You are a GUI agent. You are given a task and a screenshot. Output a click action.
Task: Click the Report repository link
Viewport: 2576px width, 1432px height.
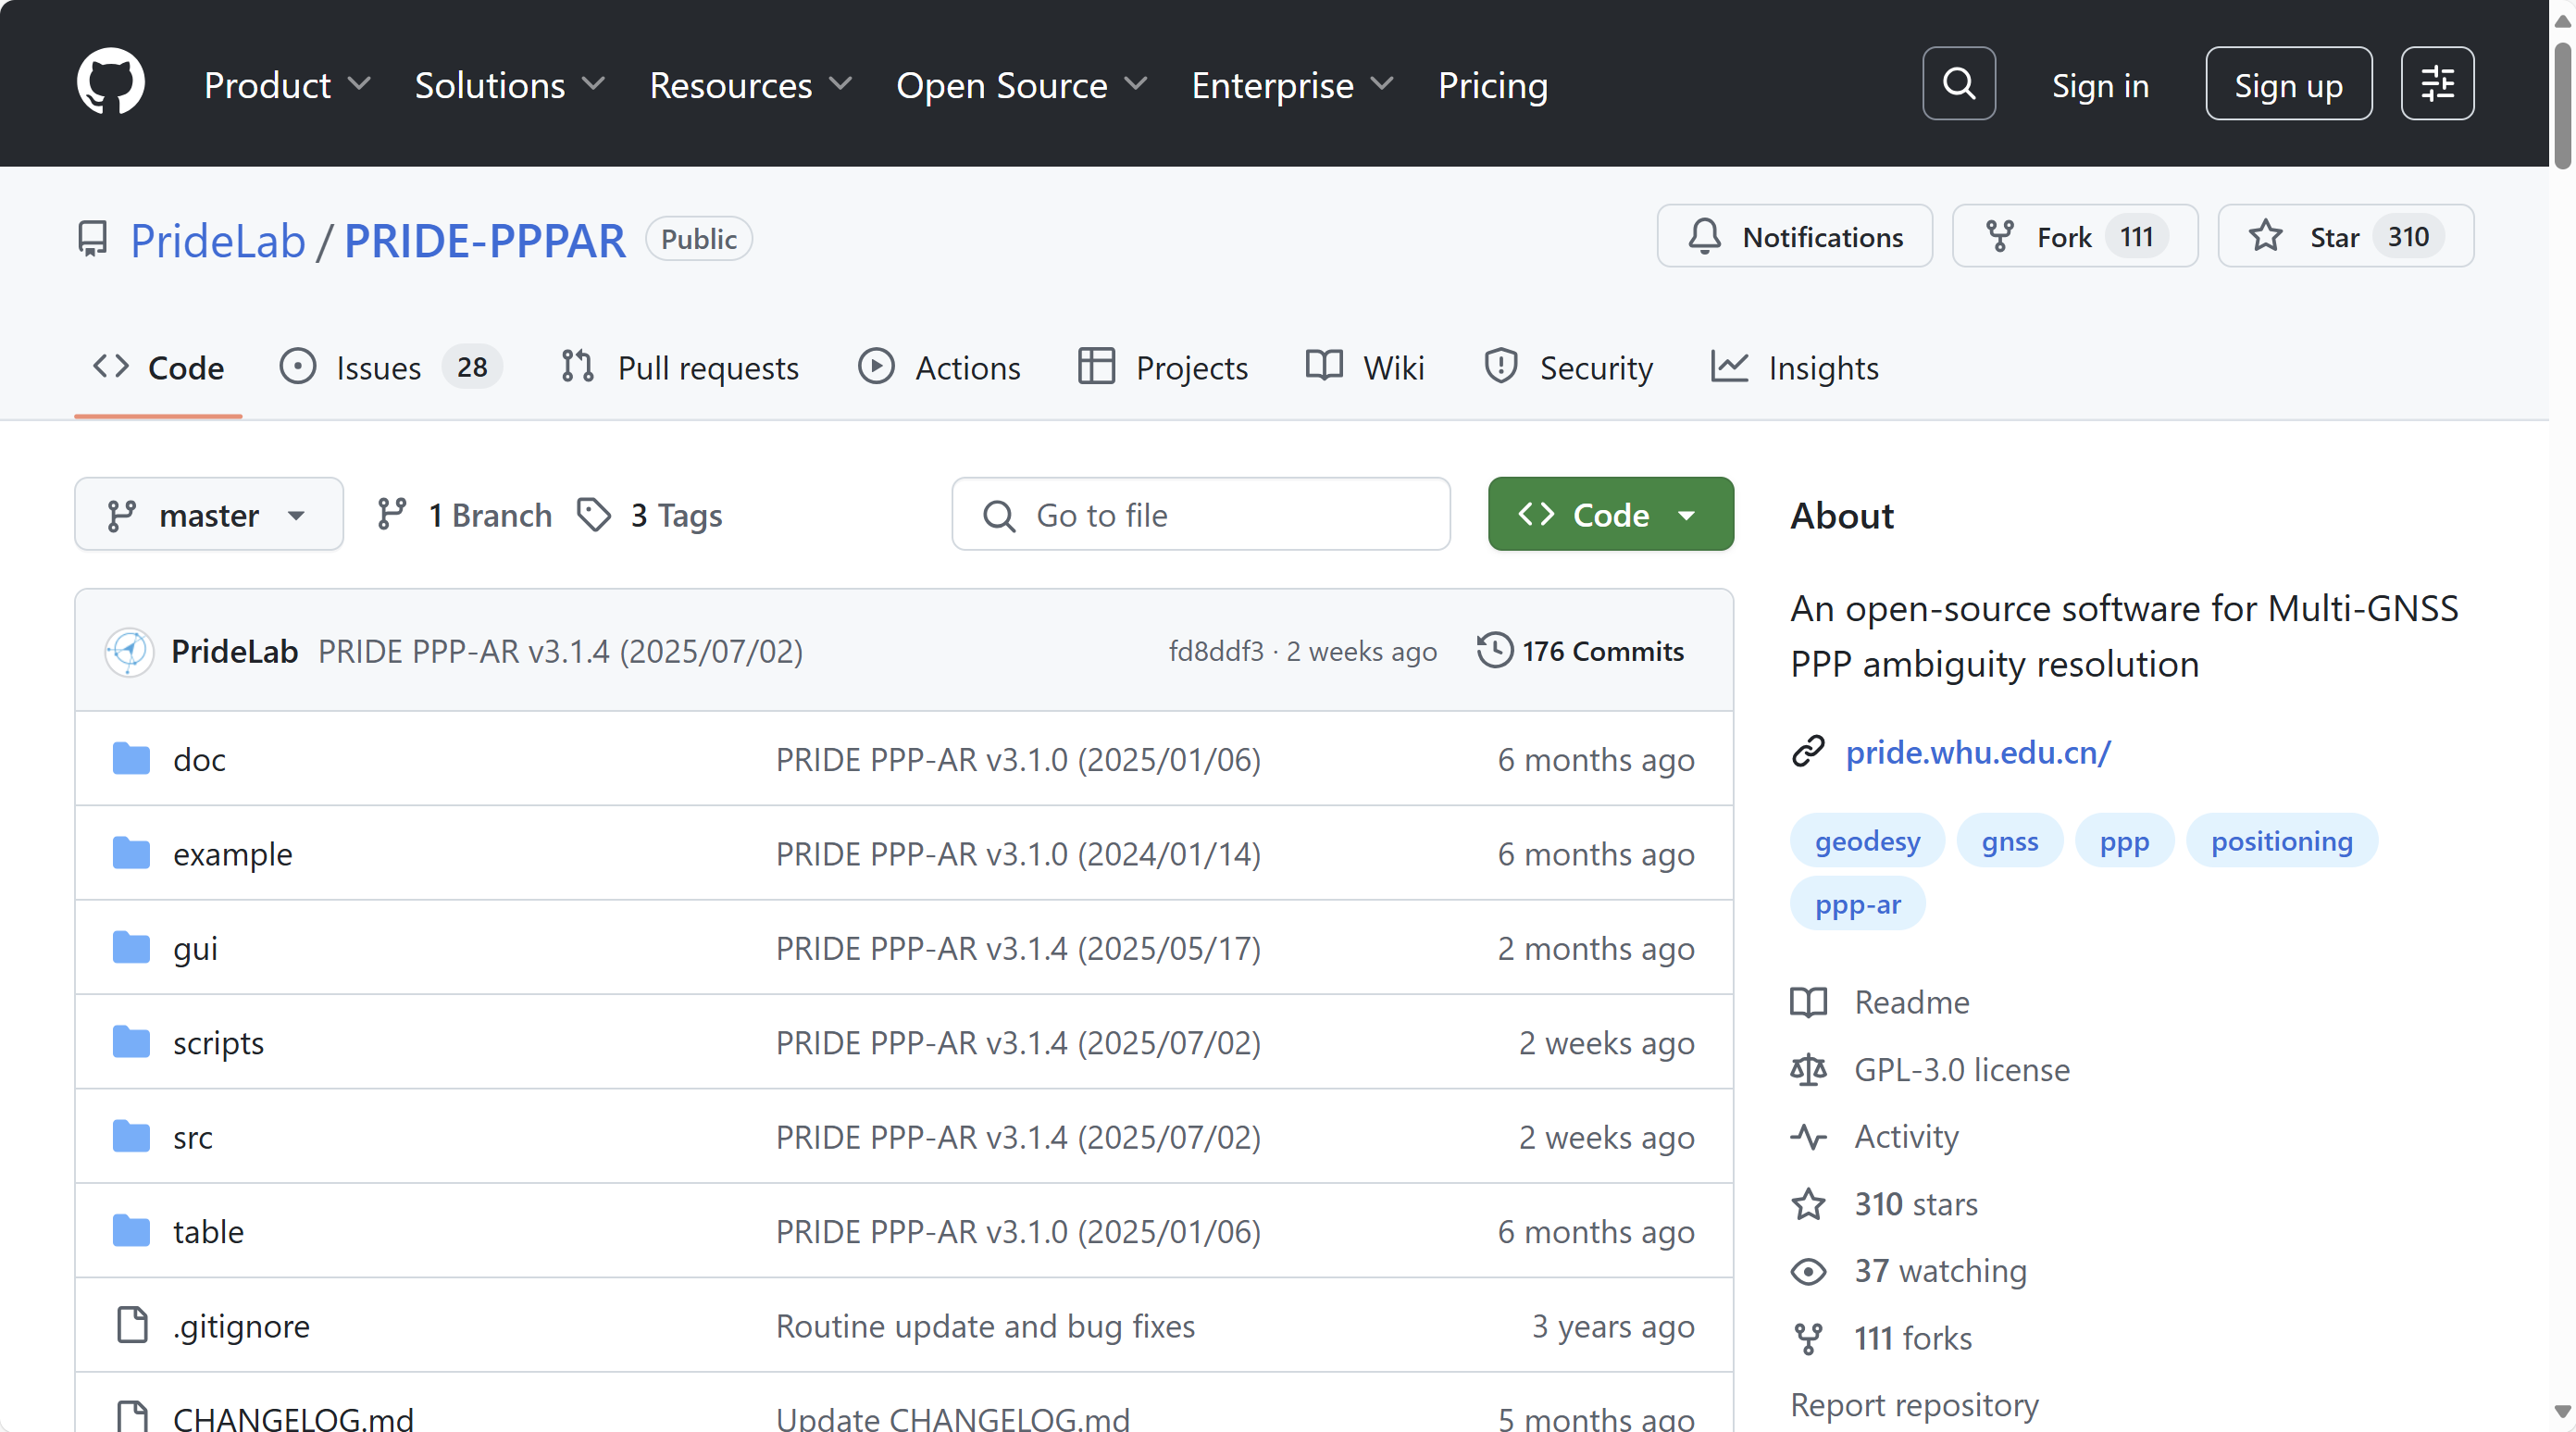coord(1914,1405)
